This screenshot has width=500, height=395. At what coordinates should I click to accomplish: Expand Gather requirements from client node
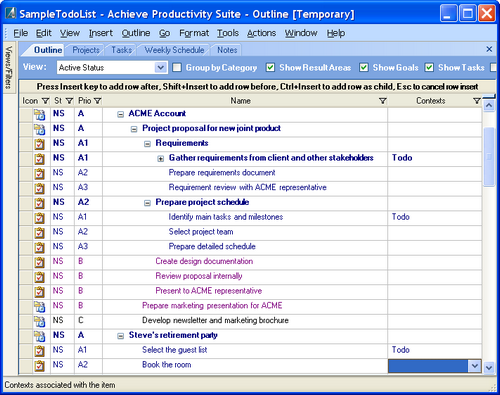(160, 159)
